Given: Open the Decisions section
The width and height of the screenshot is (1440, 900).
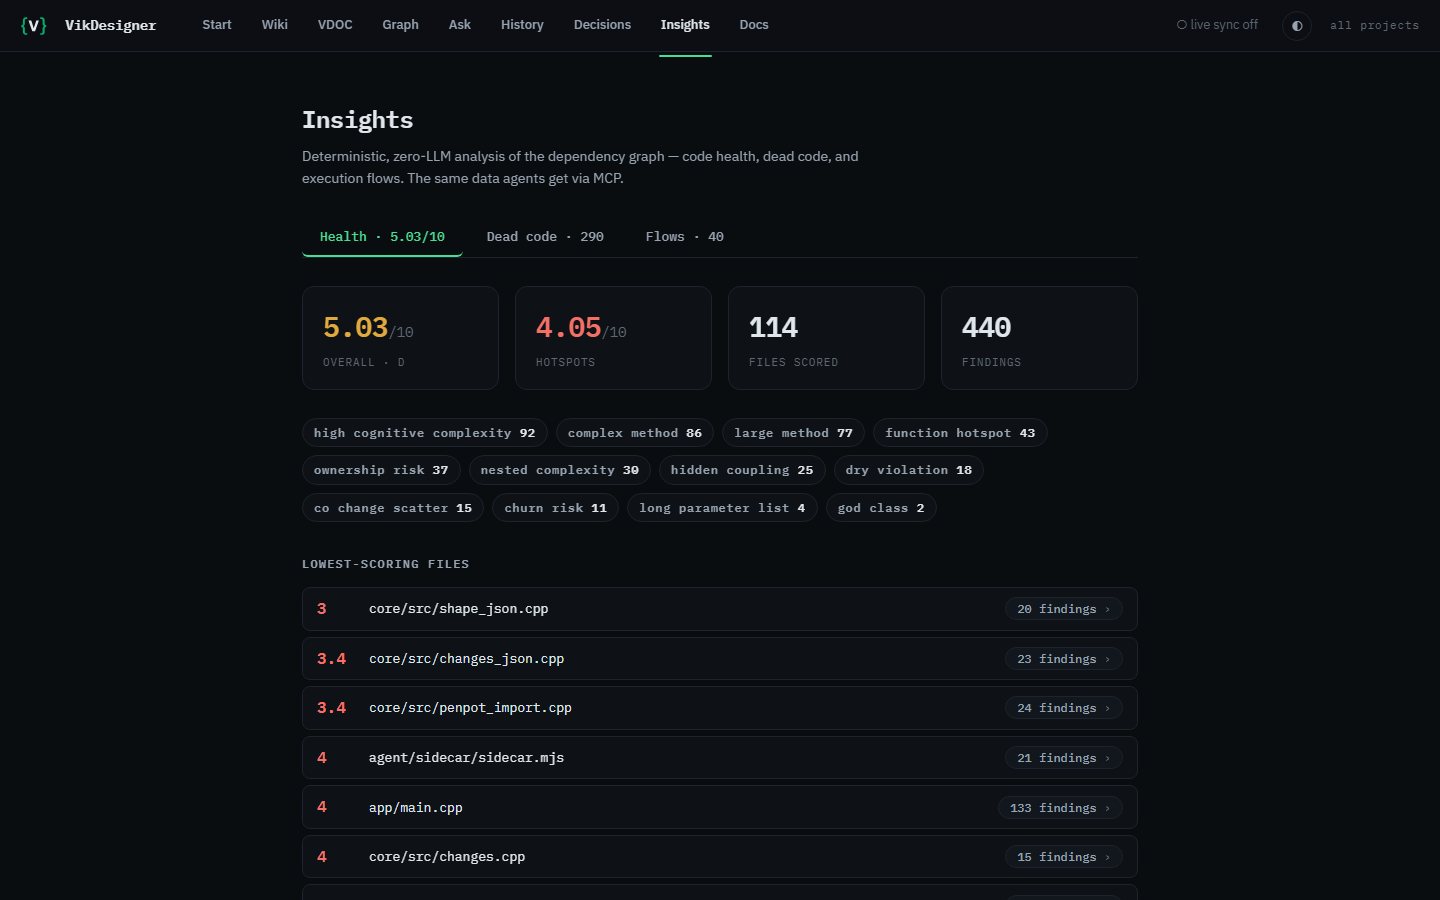Looking at the screenshot, I should coord(602,25).
